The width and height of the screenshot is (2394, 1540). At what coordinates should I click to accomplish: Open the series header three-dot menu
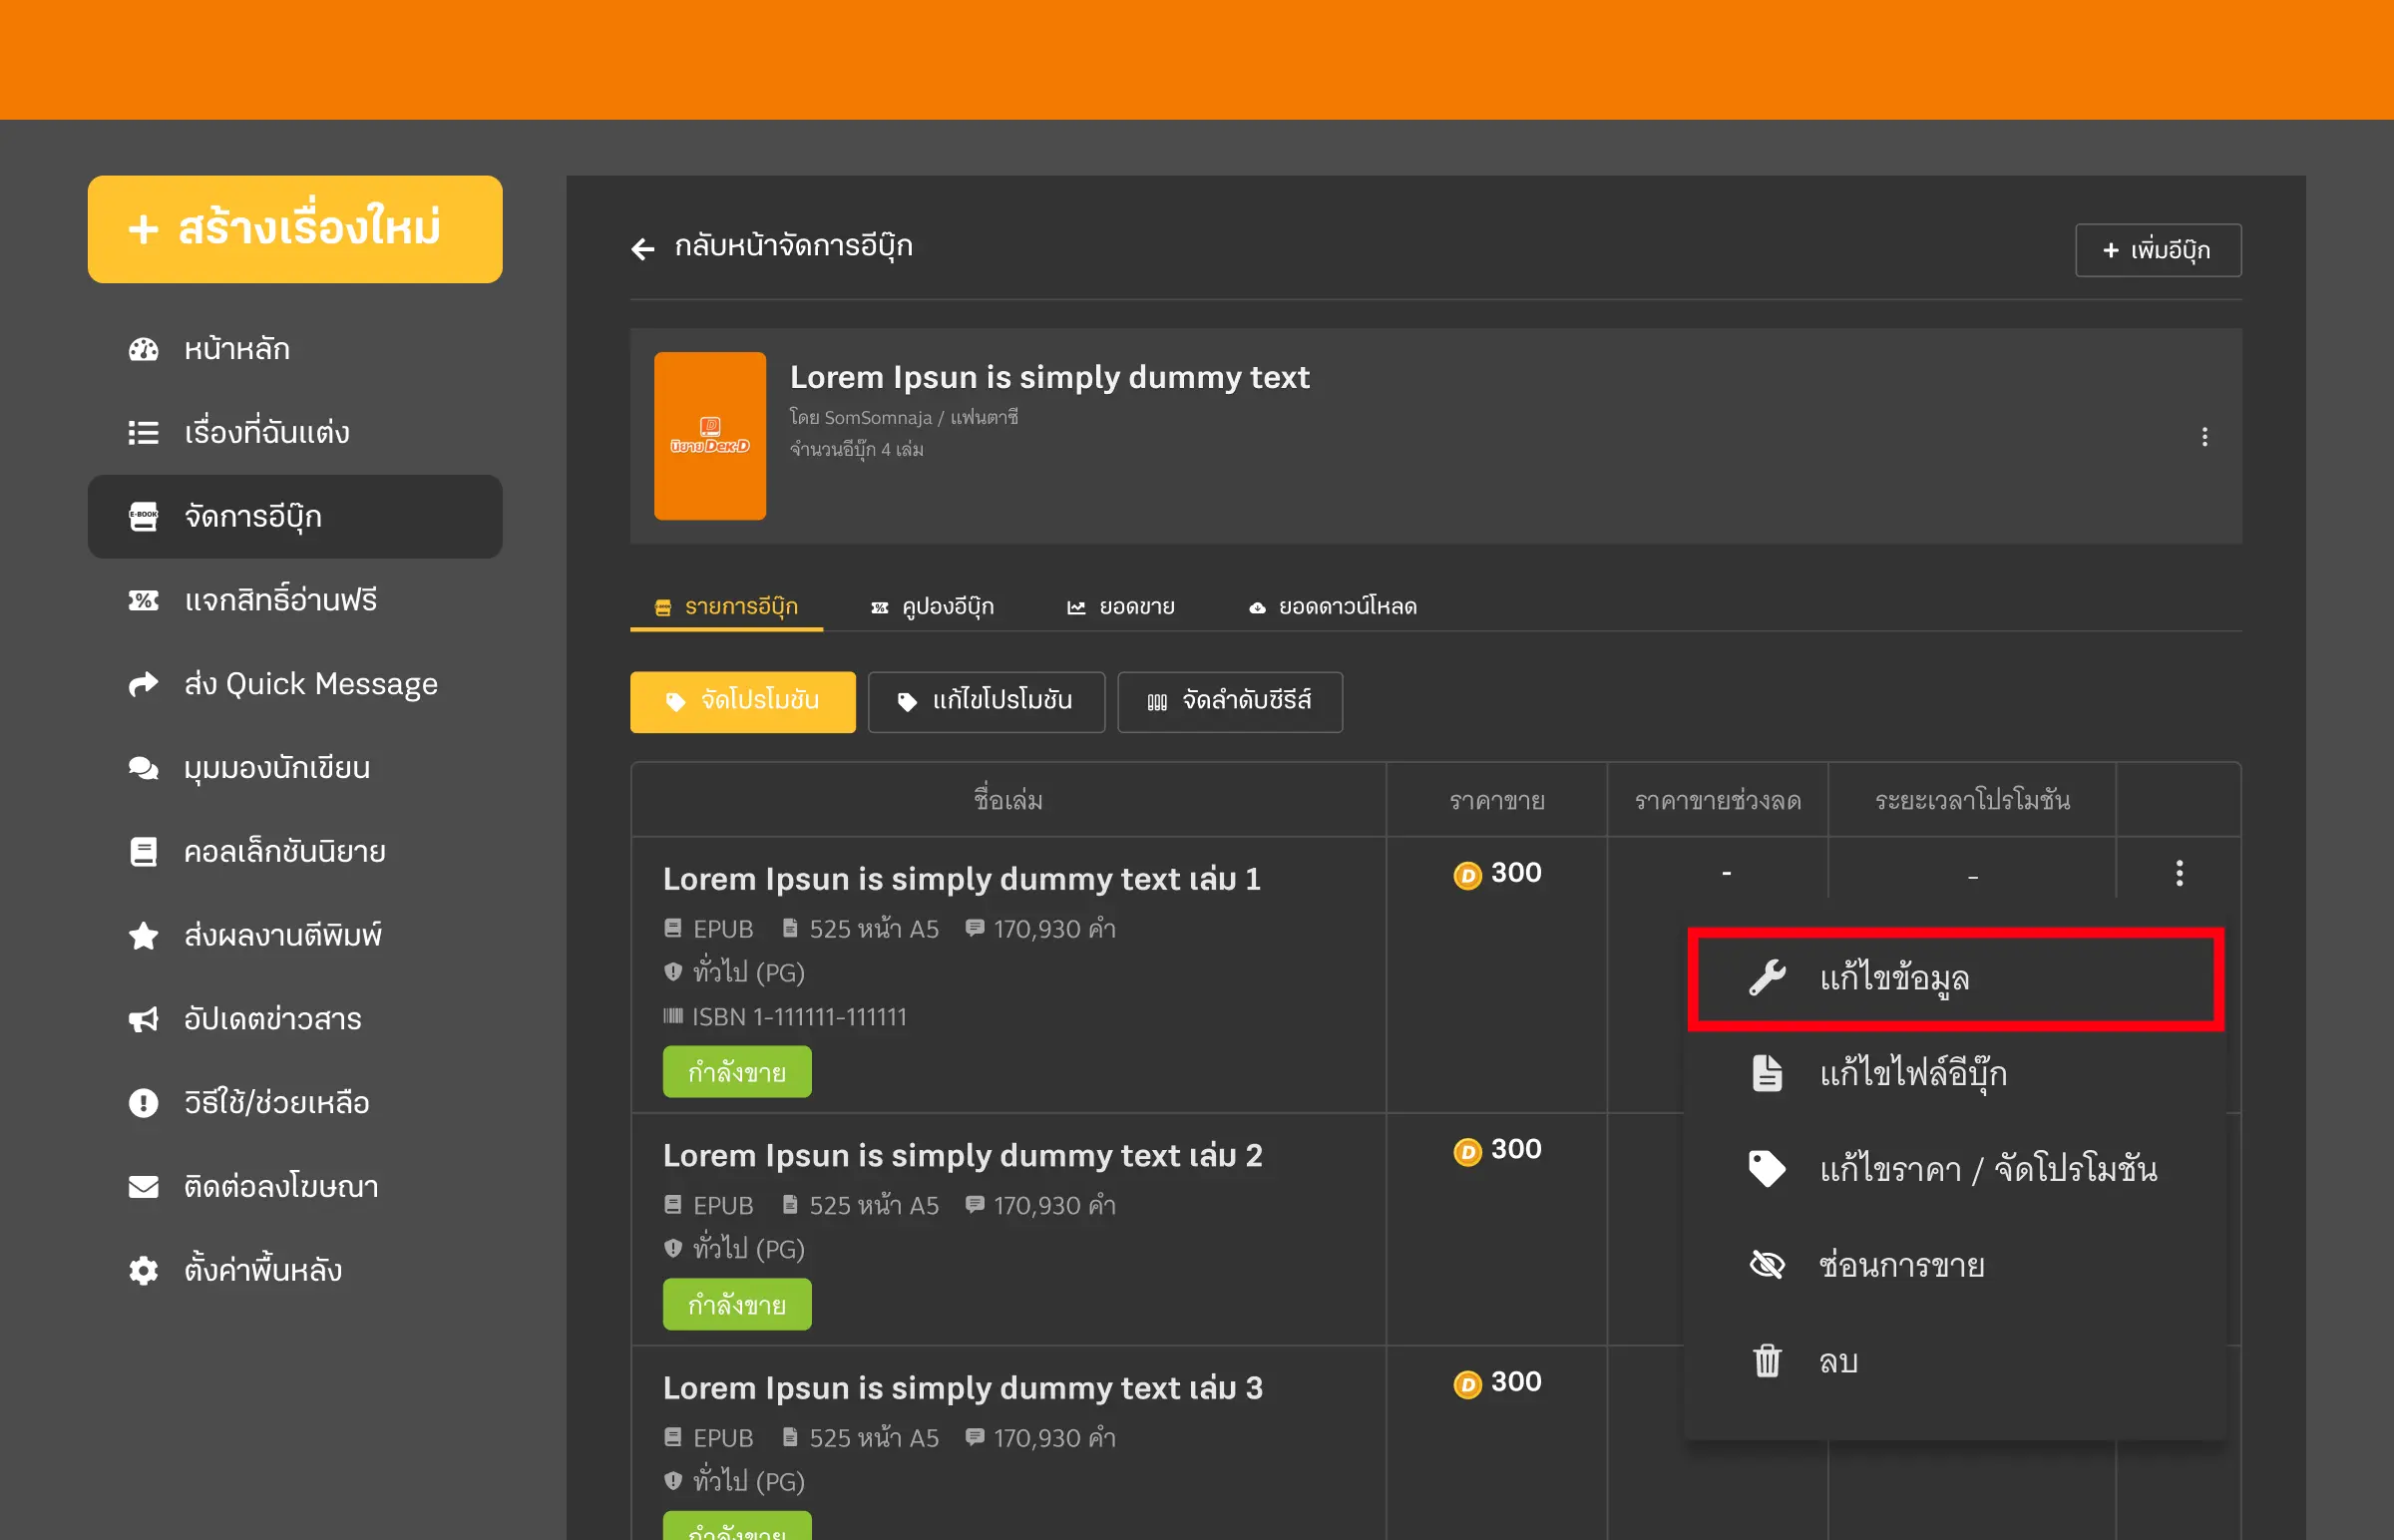2204,437
